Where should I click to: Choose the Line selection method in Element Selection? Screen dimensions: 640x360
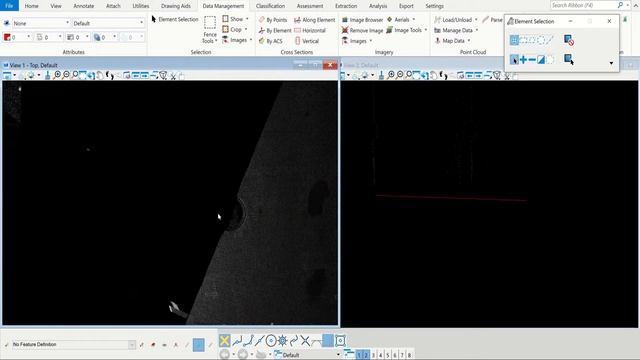pyautogui.click(x=550, y=40)
